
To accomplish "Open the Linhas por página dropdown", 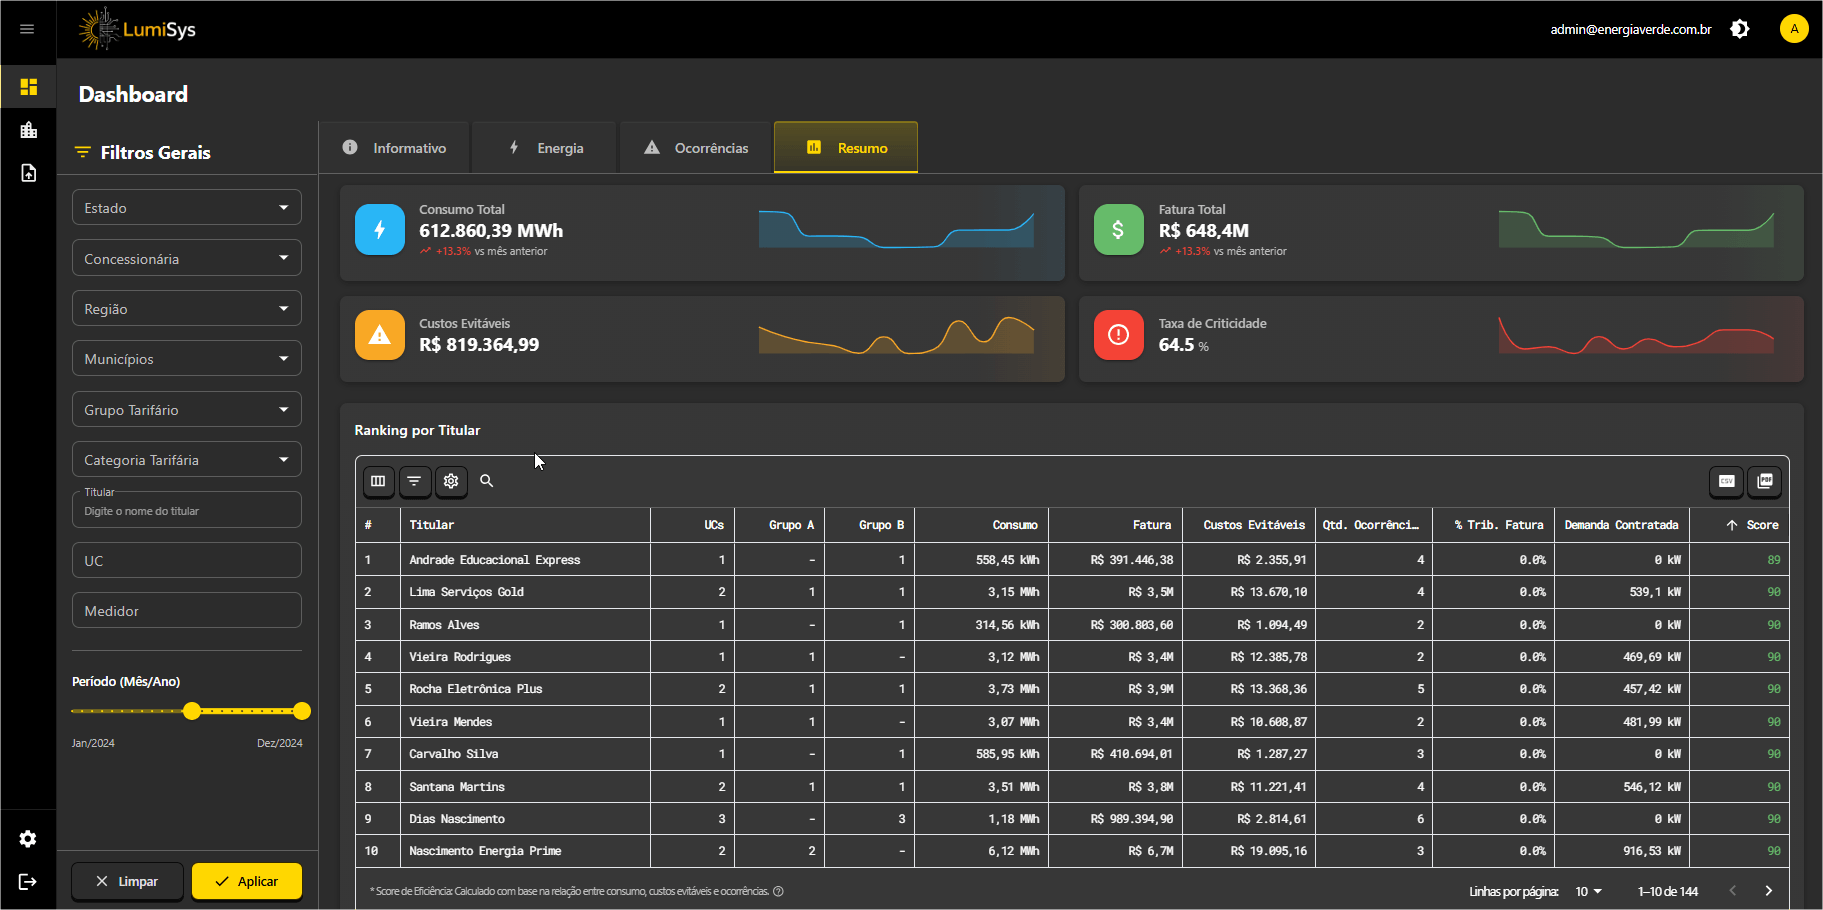I will (x=1586, y=891).
